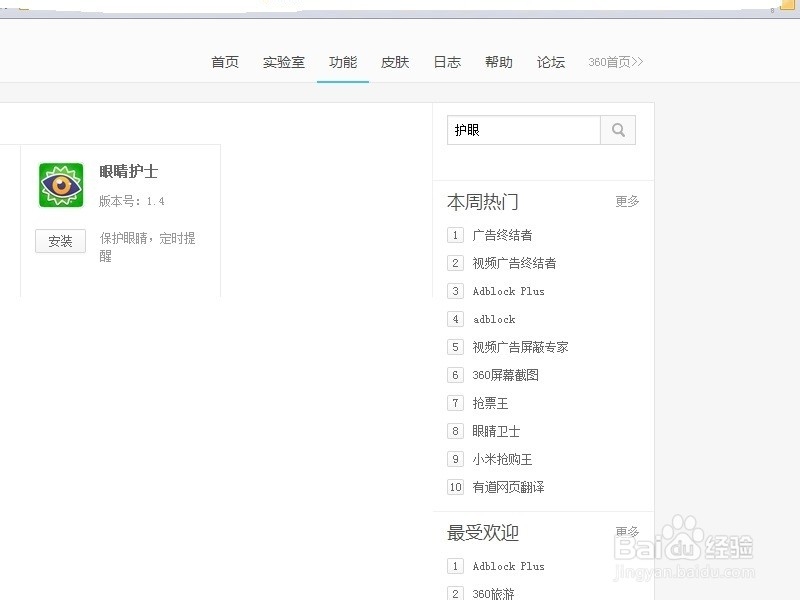The width and height of the screenshot is (800, 600).
Task: Click 更多 next to 本周热门
Action: pos(626,201)
